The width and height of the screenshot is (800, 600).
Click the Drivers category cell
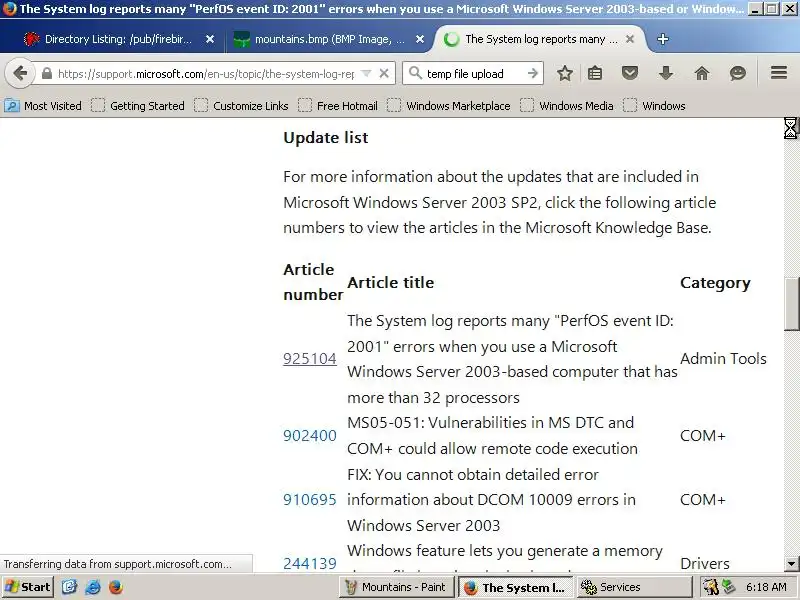pos(705,563)
